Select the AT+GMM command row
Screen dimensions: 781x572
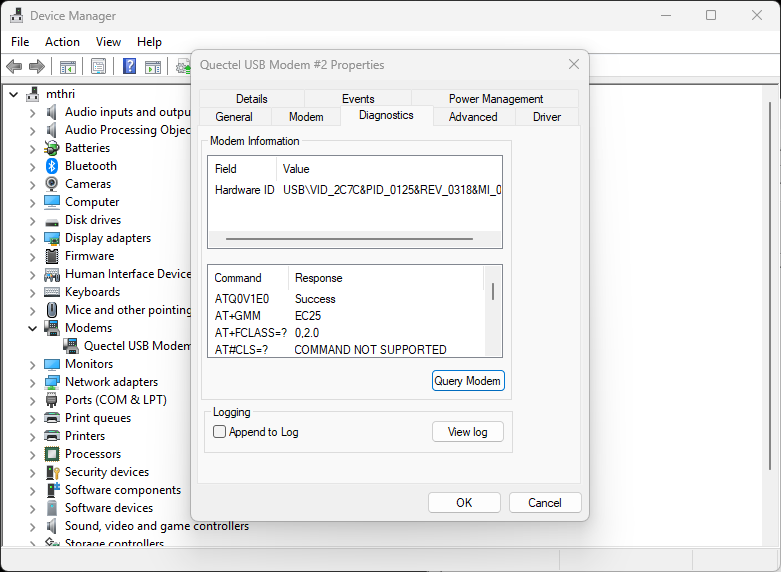[346, 316]
